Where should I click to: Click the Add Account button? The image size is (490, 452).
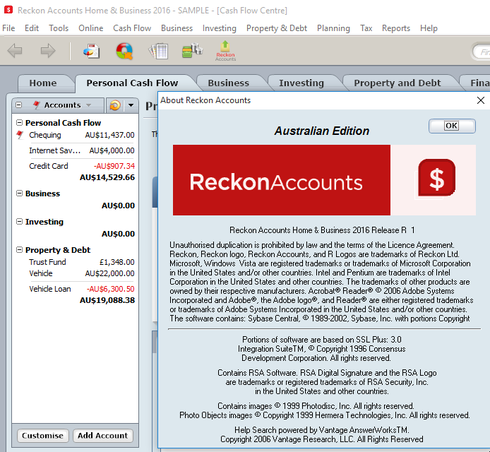[x=103, y=436]
